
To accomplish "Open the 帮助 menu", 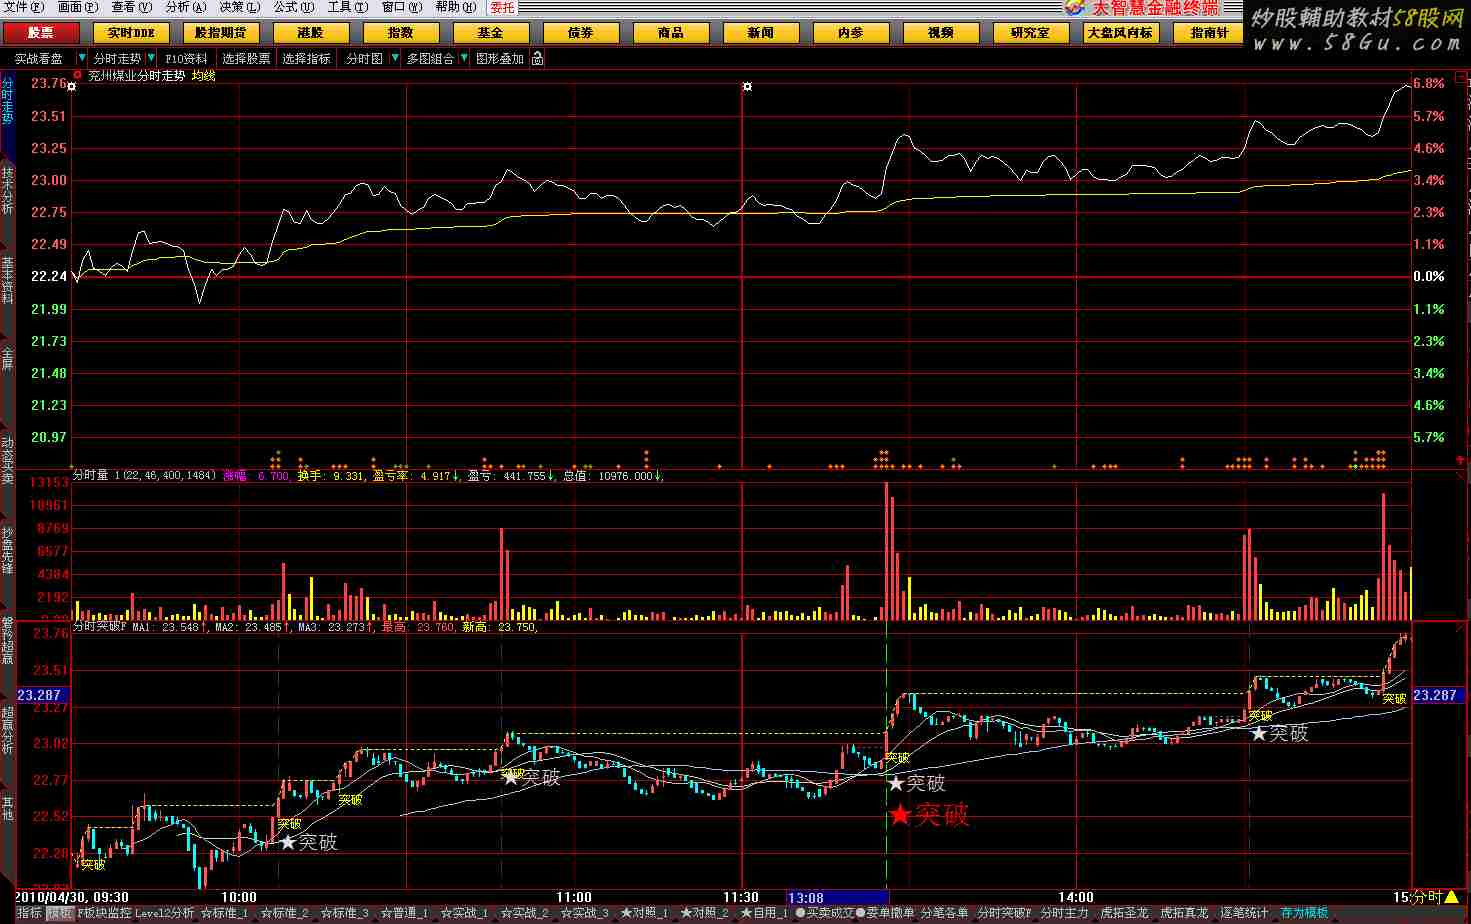I will click(455, 7).
